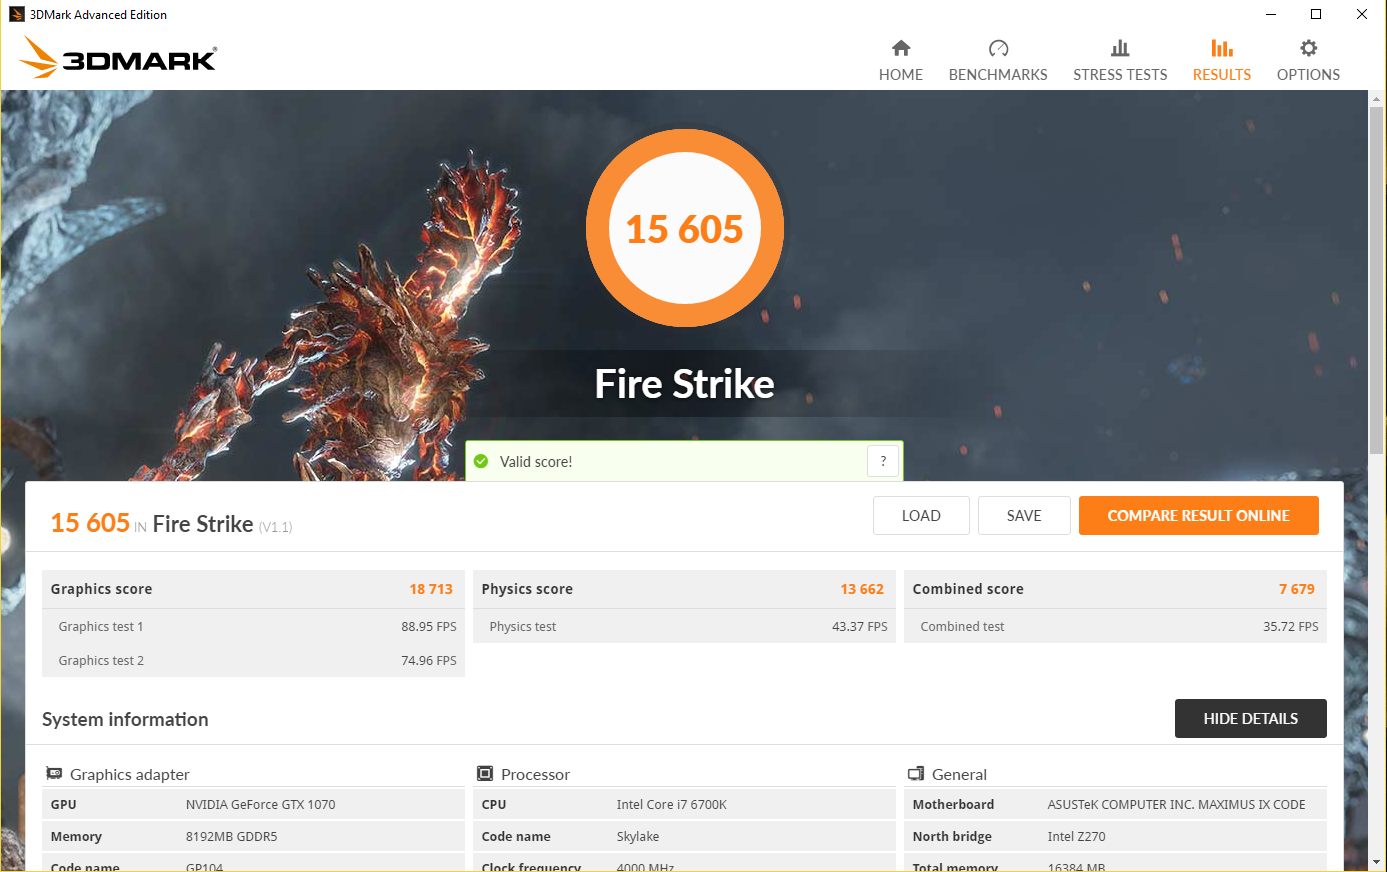Click the System information heading
This screenshot has height=872, width=1387.
125,719
